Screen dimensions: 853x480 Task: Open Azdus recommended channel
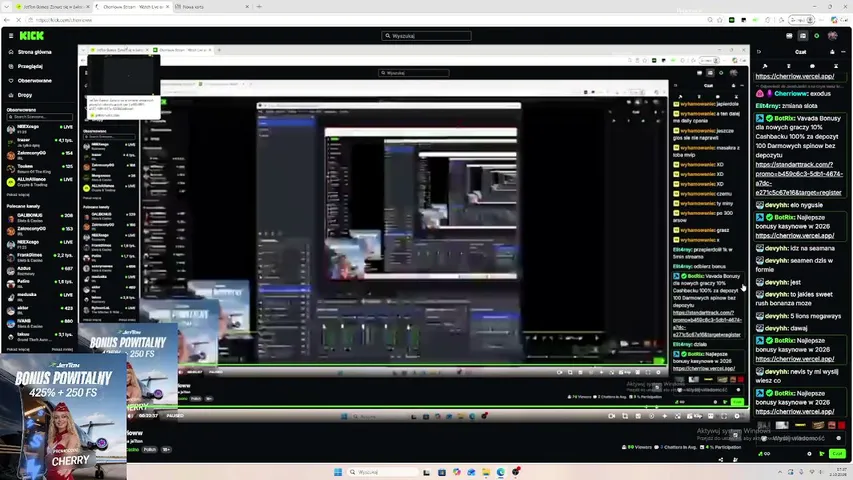(39, 270)
